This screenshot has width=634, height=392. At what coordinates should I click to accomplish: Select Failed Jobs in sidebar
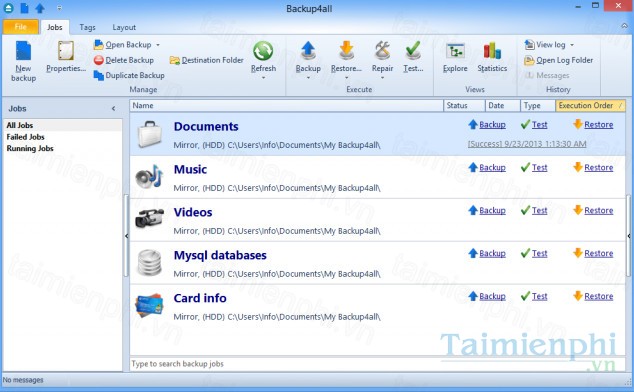pos(25,137)
